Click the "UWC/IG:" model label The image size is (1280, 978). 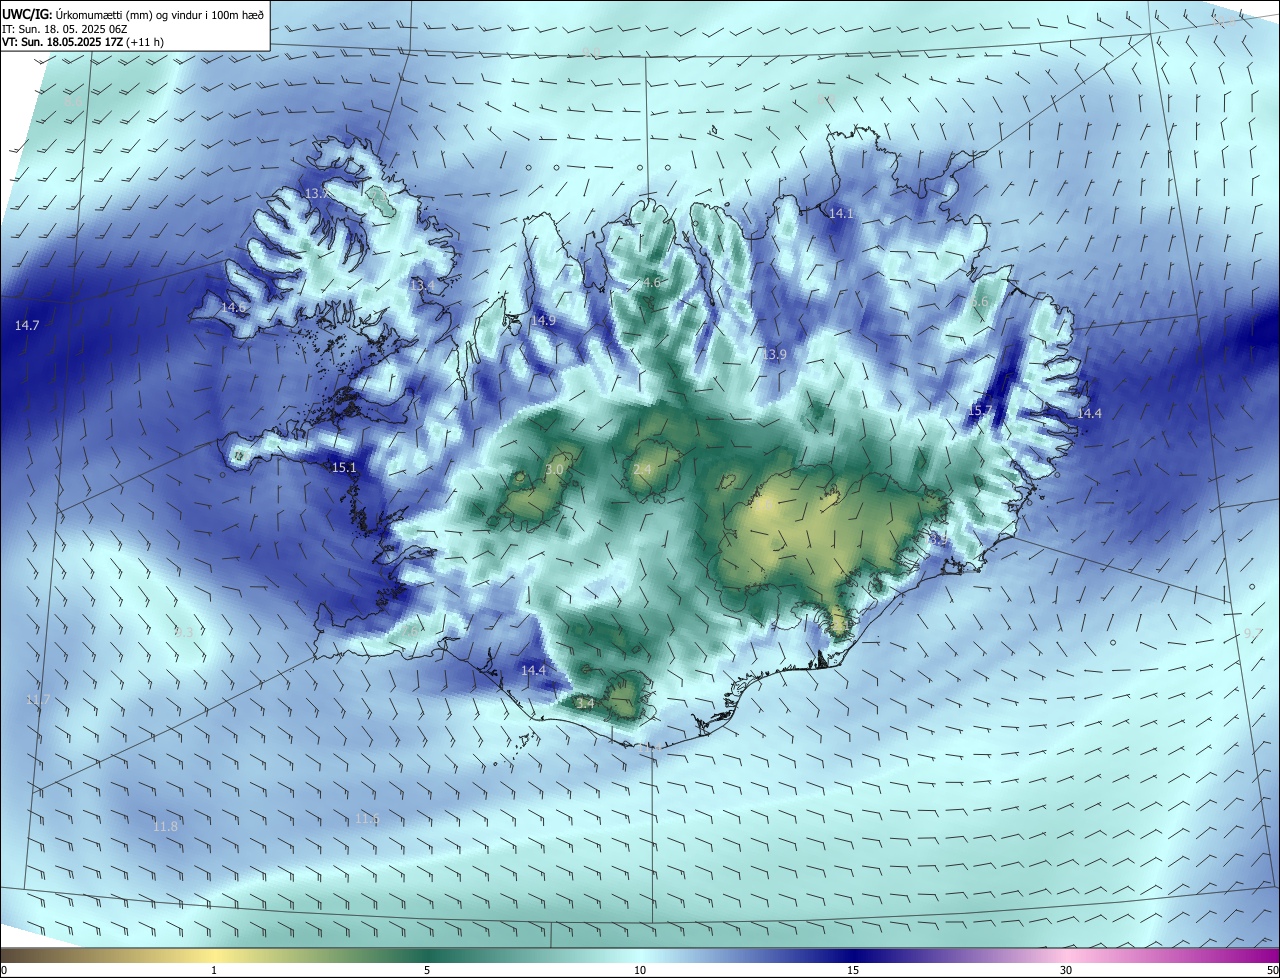point(27,13)
